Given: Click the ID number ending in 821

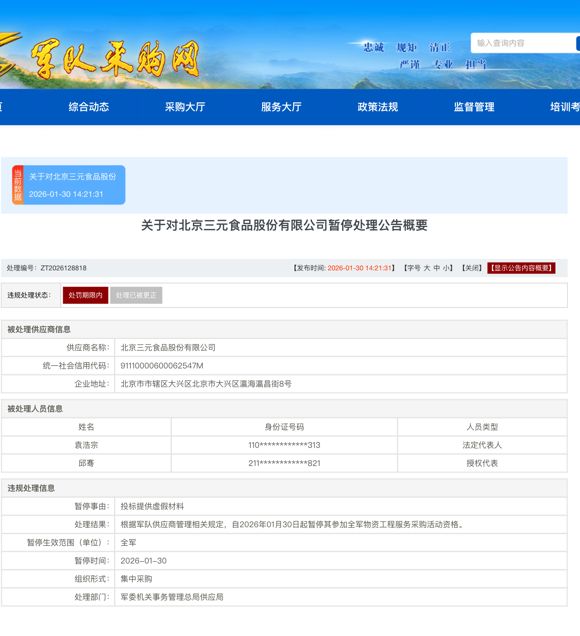Looking at the screenshot, I should pyautogui.click(x=284, y=463).
